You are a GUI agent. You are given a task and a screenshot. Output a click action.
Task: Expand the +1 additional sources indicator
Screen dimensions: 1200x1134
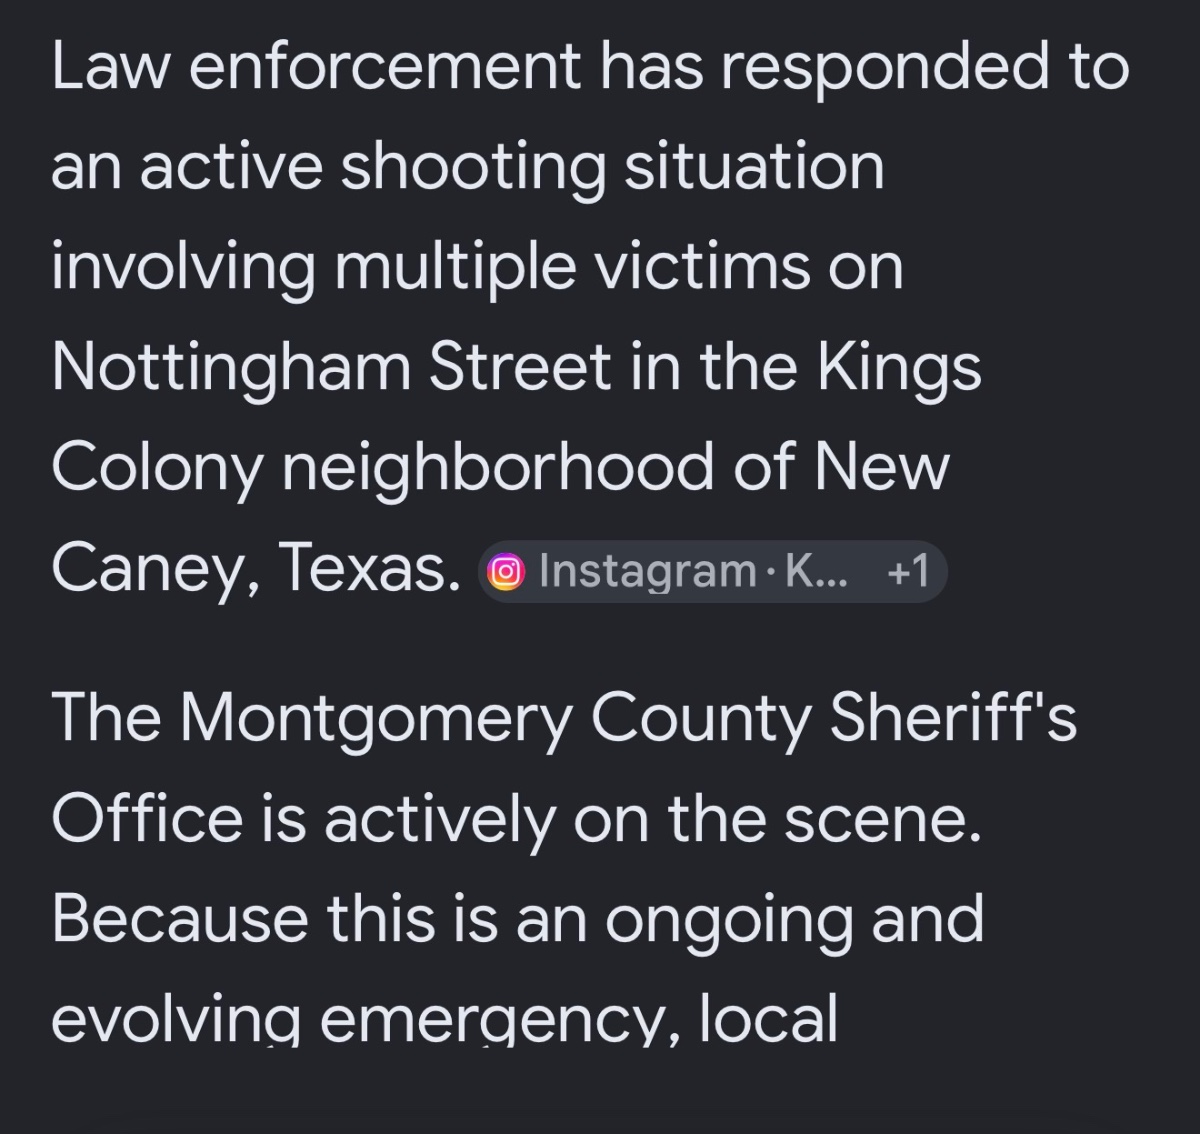coord(908,572)
